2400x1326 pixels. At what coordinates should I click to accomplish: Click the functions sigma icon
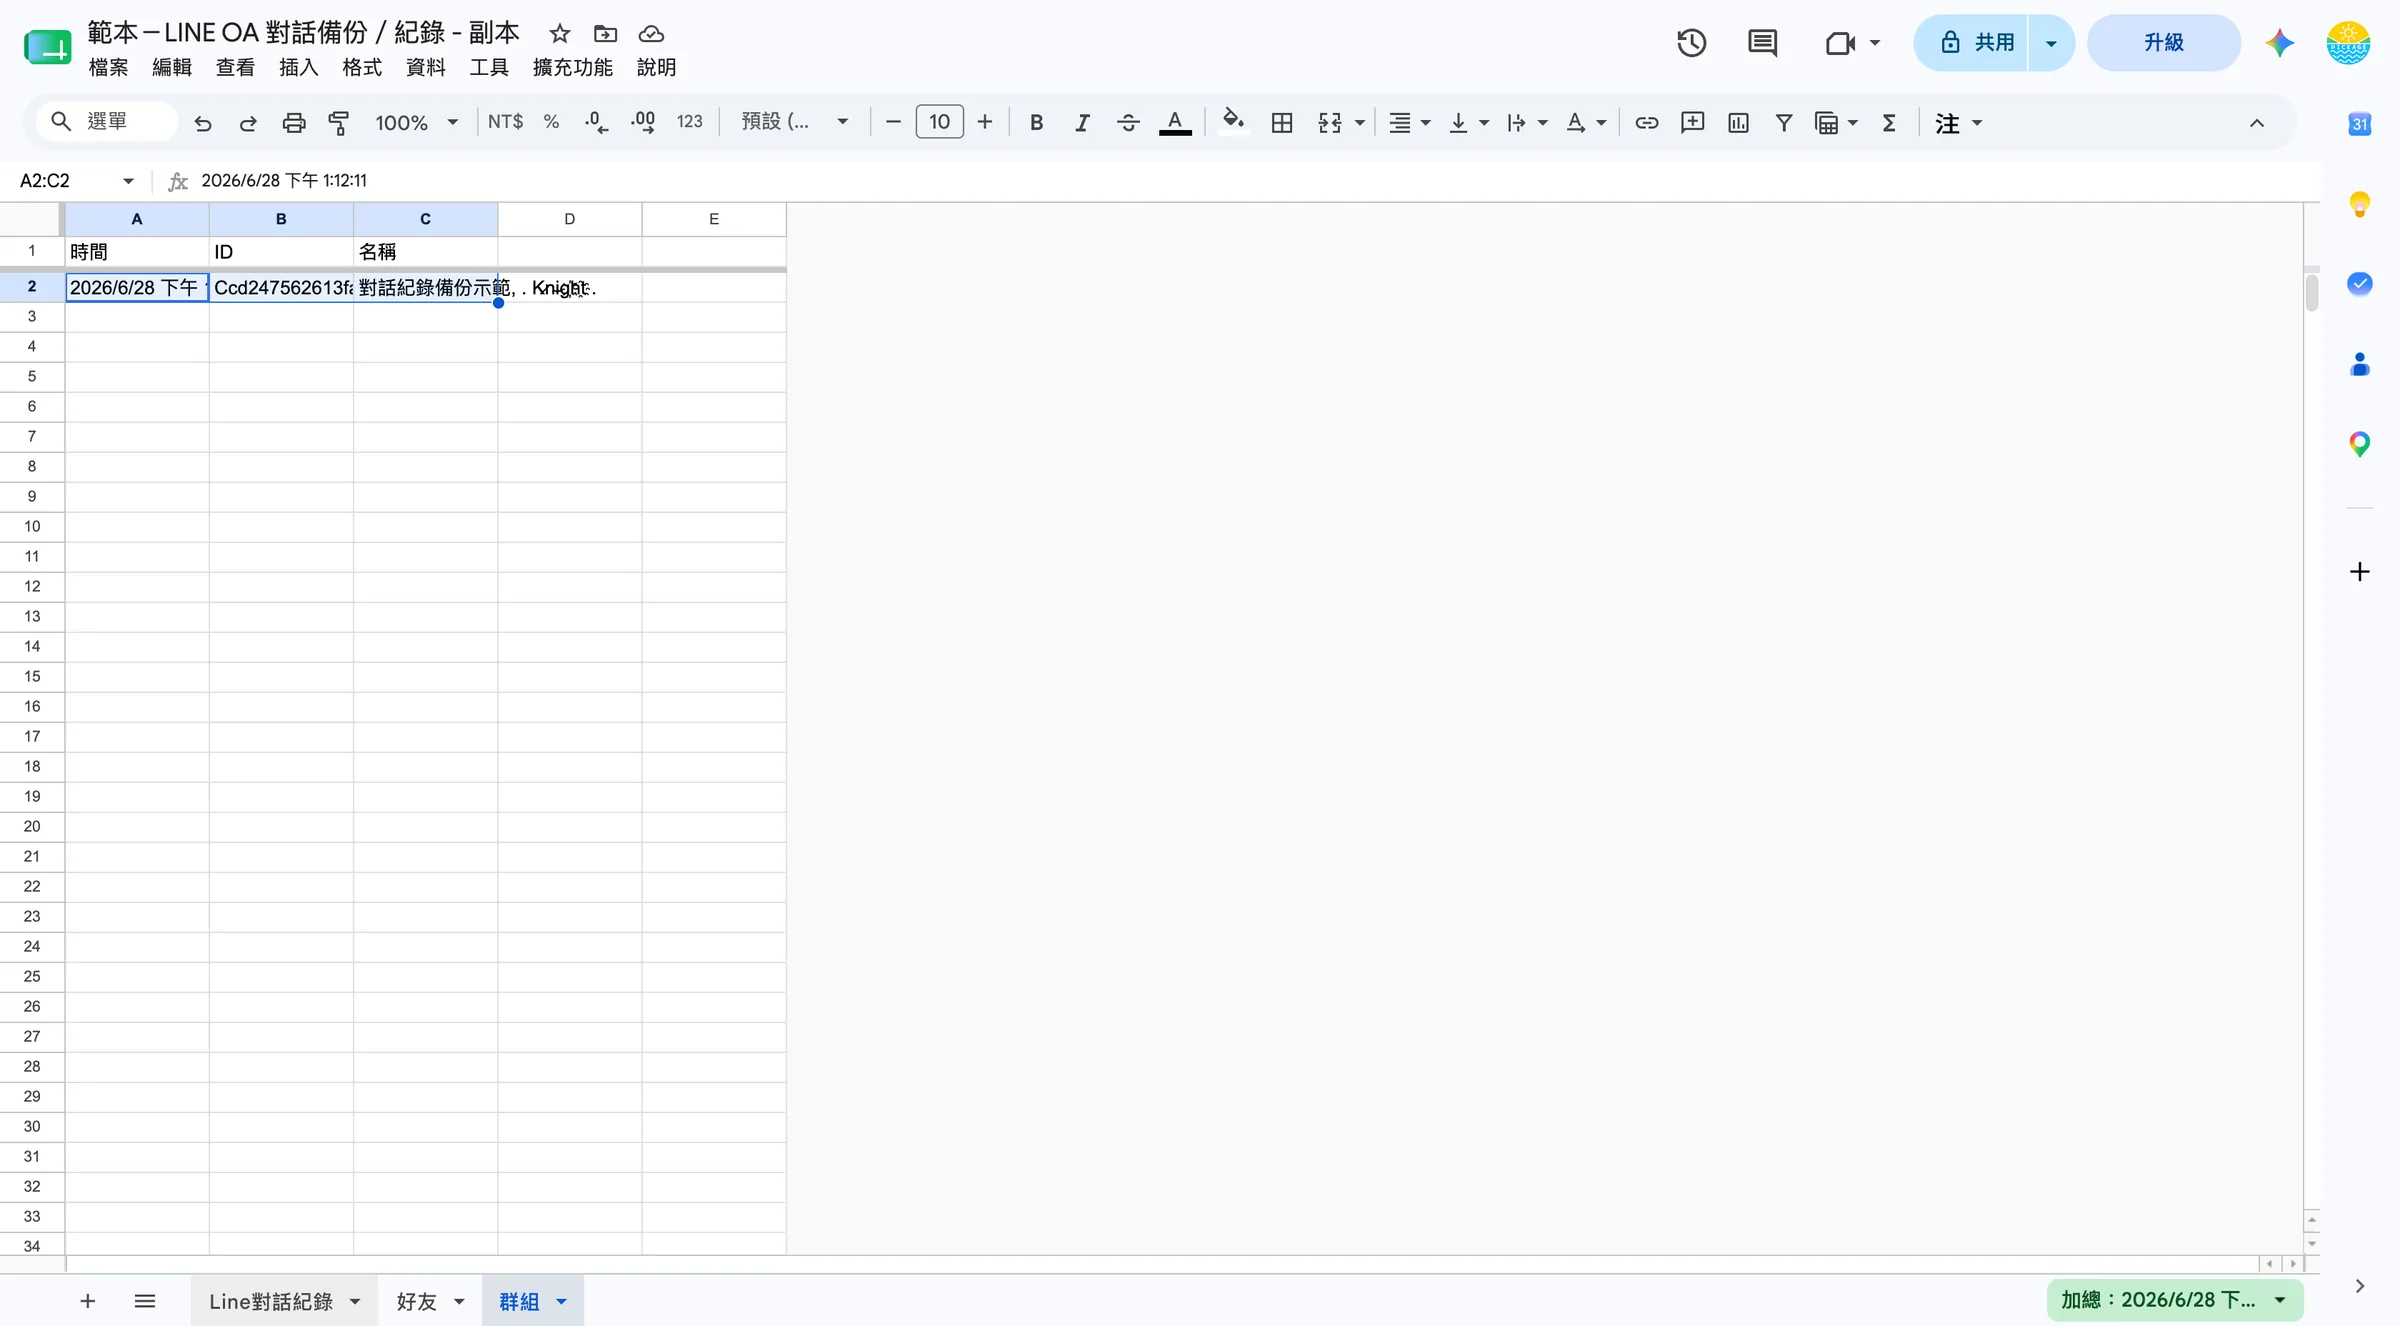click(x=1889, y=122)
